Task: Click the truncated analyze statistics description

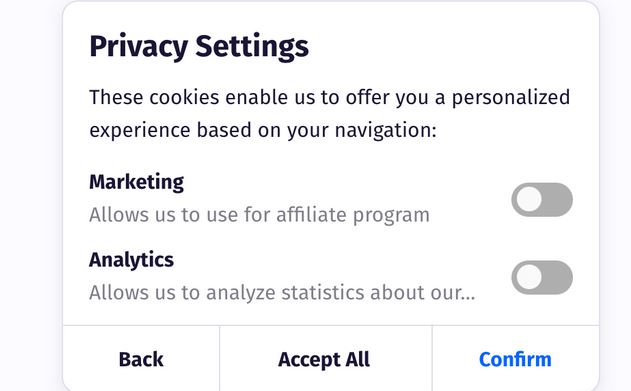Action: coord(282,292)
